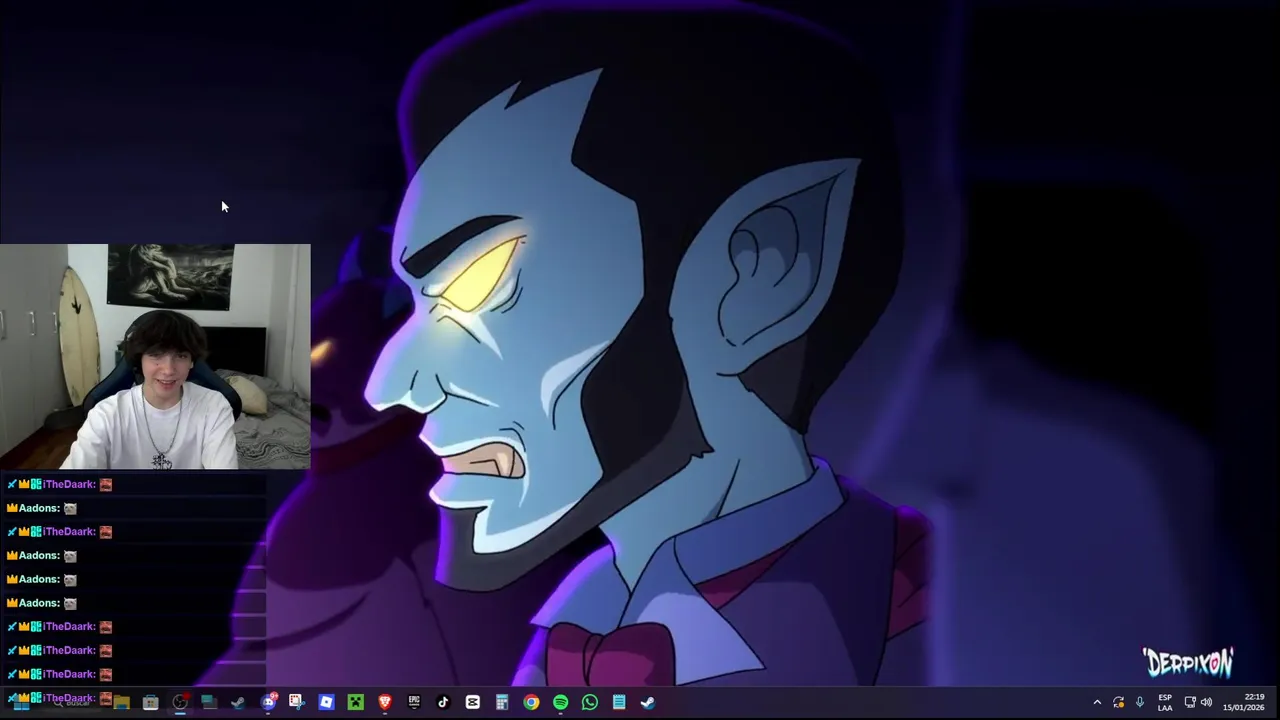Open the Calculator taskbar icon
The image size is (1280, 720).
(502, 702)
